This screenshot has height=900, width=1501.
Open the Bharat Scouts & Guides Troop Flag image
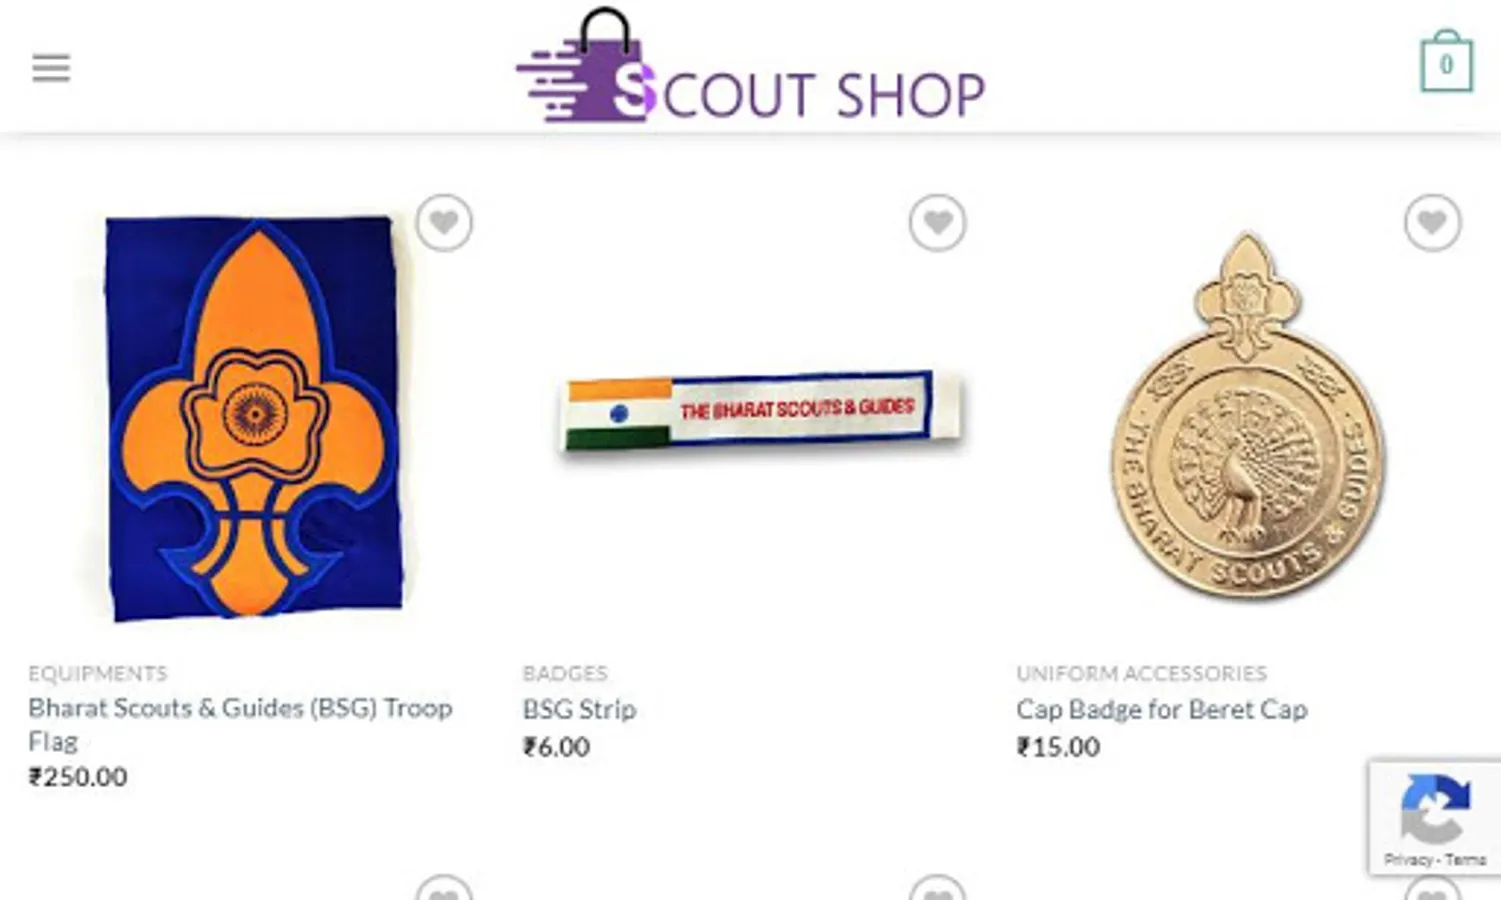[254, 418]
